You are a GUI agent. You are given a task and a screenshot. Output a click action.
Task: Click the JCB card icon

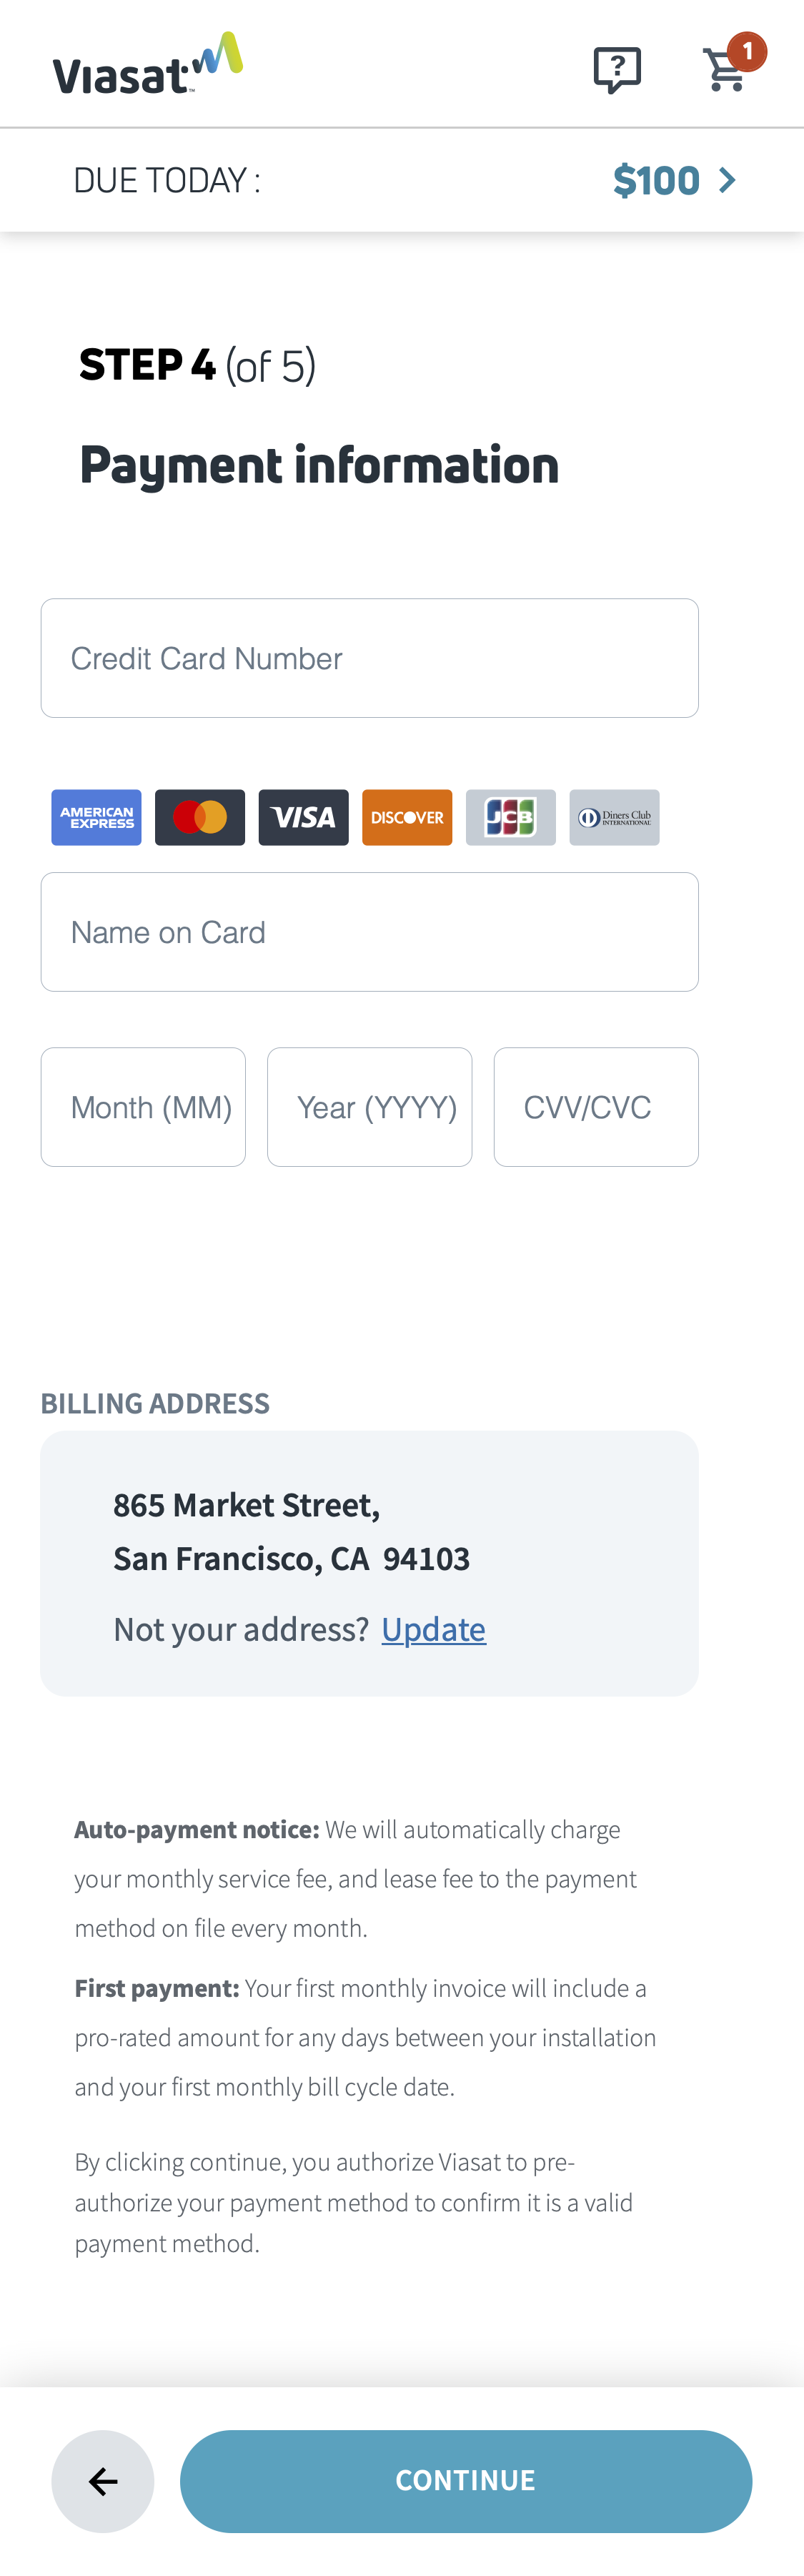tap(510, 817)
